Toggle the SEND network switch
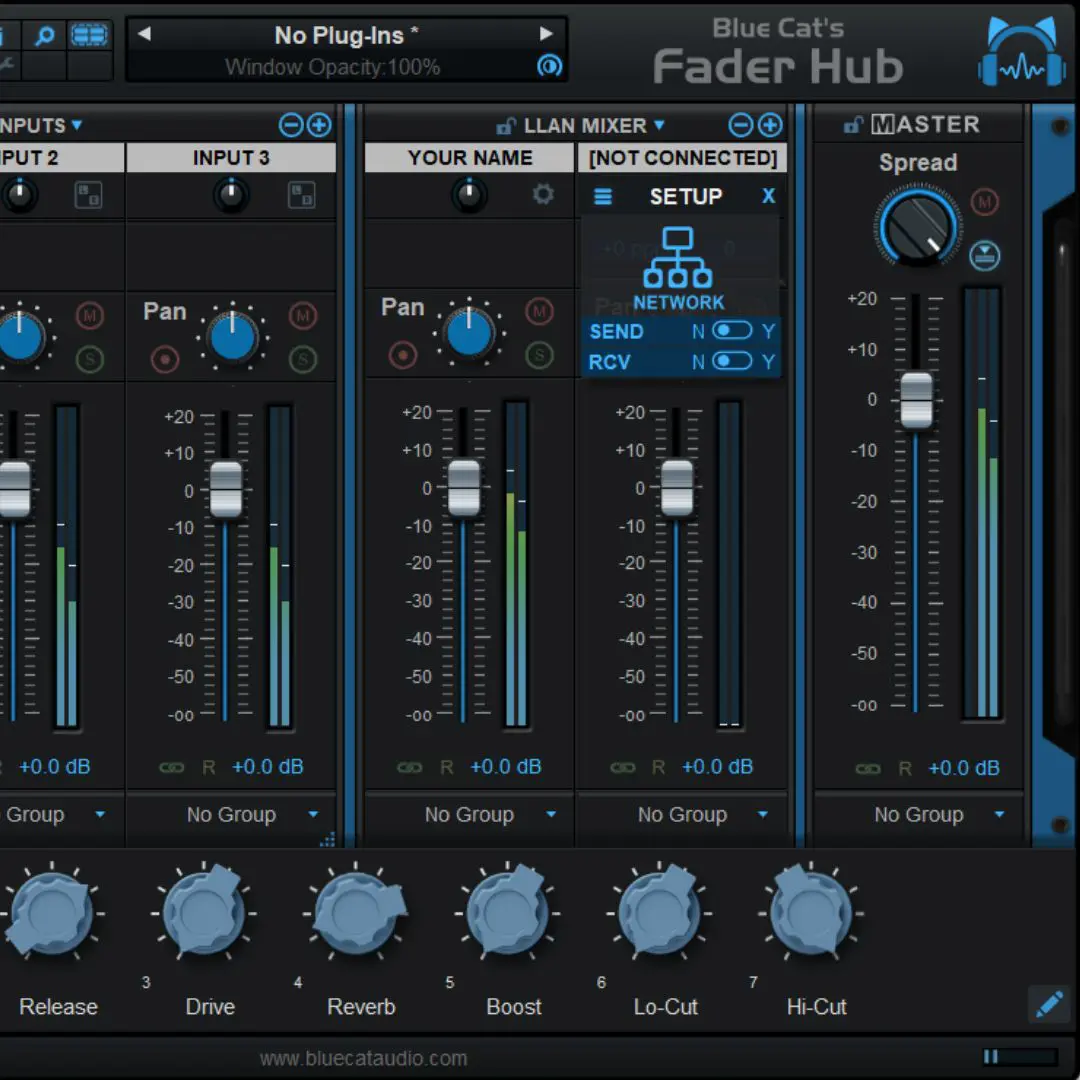The height and width of the screenshot is (1080, 1080). (x=732, y=331)
